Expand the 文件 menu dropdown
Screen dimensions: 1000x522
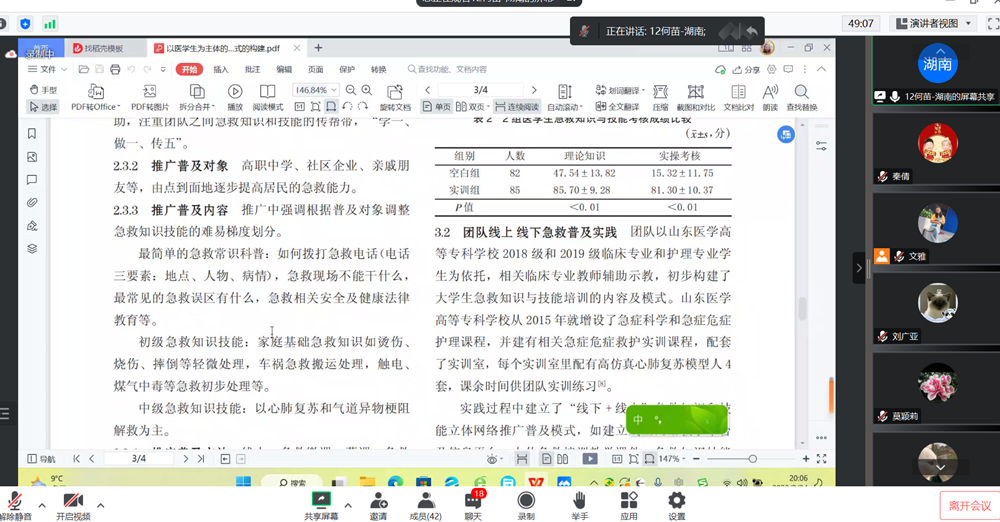(47, 69)
